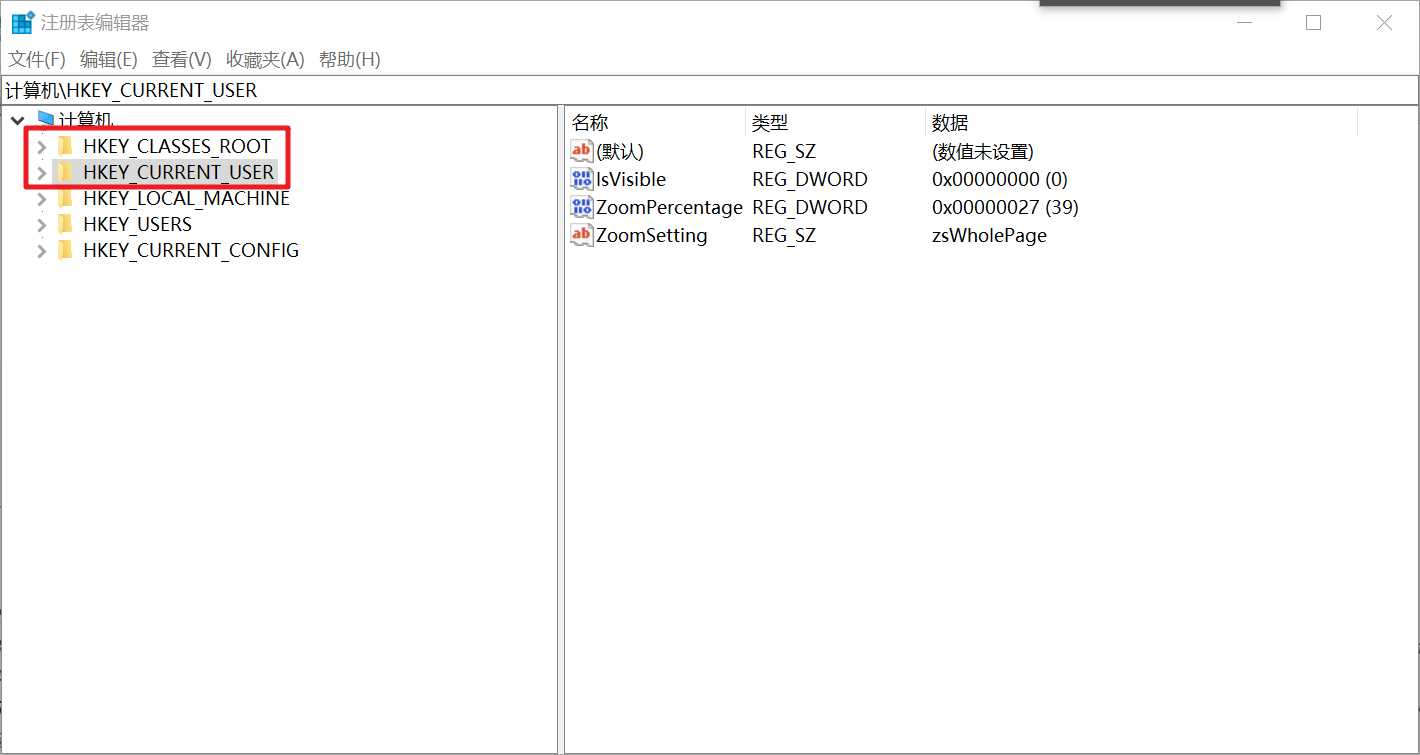Open the 编辑(E) menu

(x=109, y=60)
